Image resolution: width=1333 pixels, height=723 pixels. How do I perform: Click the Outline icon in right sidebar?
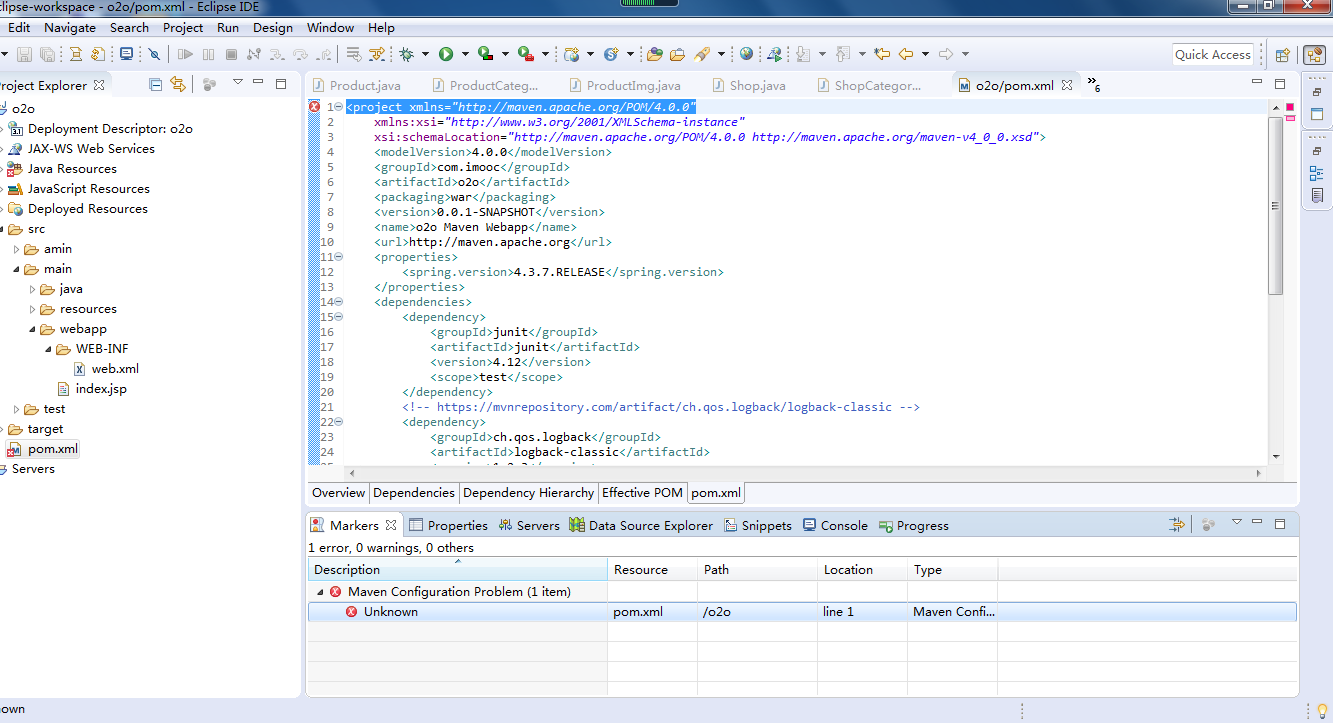click(1316, 173)
